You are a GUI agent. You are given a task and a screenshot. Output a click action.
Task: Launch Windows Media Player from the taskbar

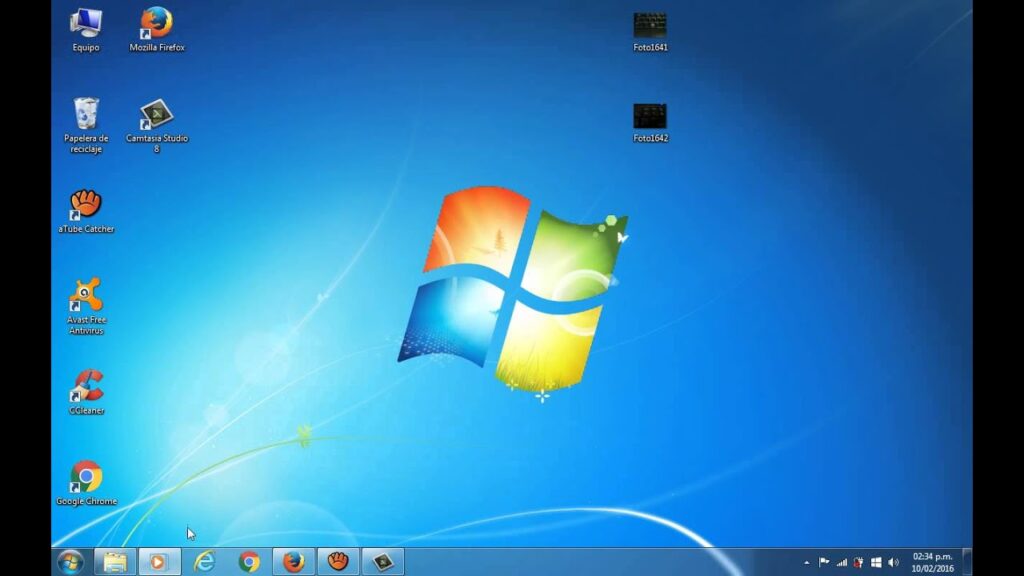[159, 563]
